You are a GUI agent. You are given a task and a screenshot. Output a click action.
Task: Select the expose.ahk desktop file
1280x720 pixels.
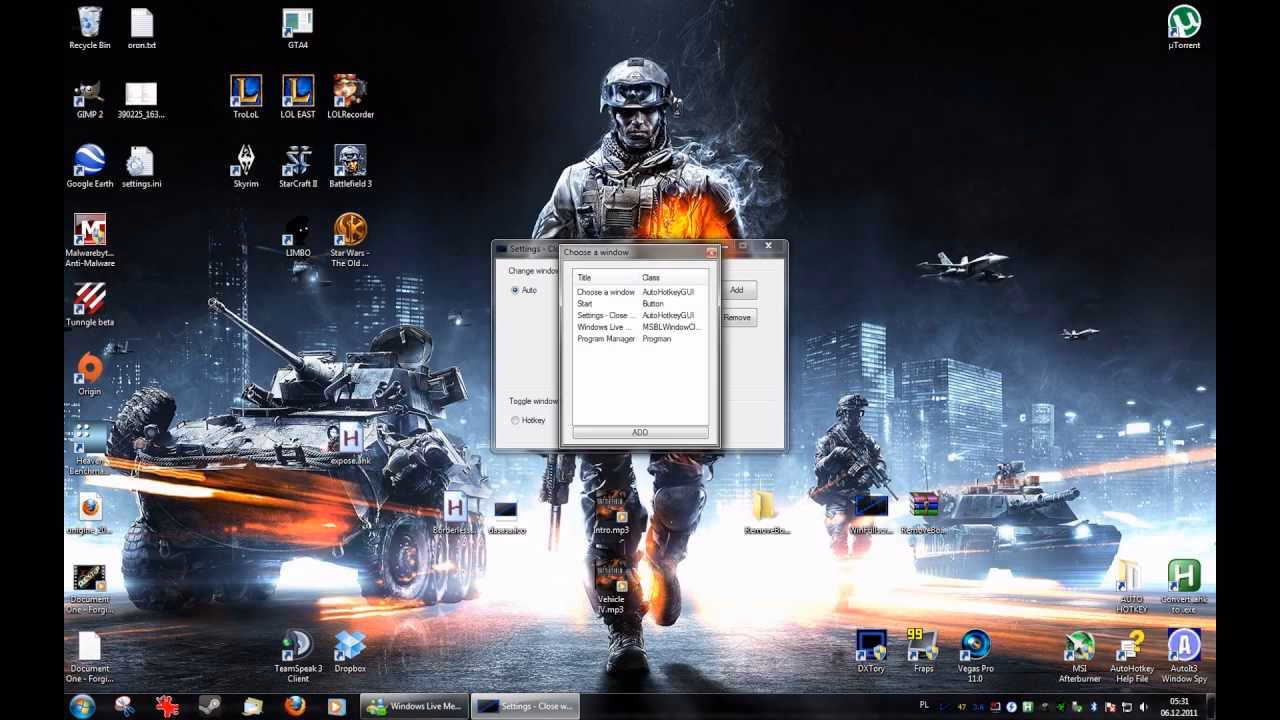point(350,443)
